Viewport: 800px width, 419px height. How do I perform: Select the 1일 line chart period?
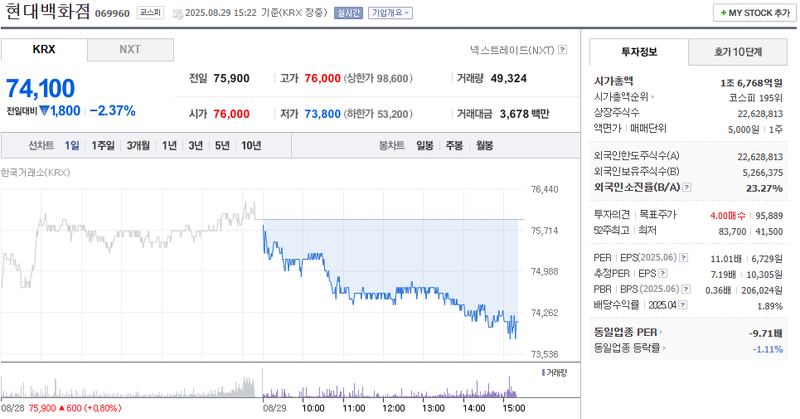pyautogui.click(x=72, y=145)
